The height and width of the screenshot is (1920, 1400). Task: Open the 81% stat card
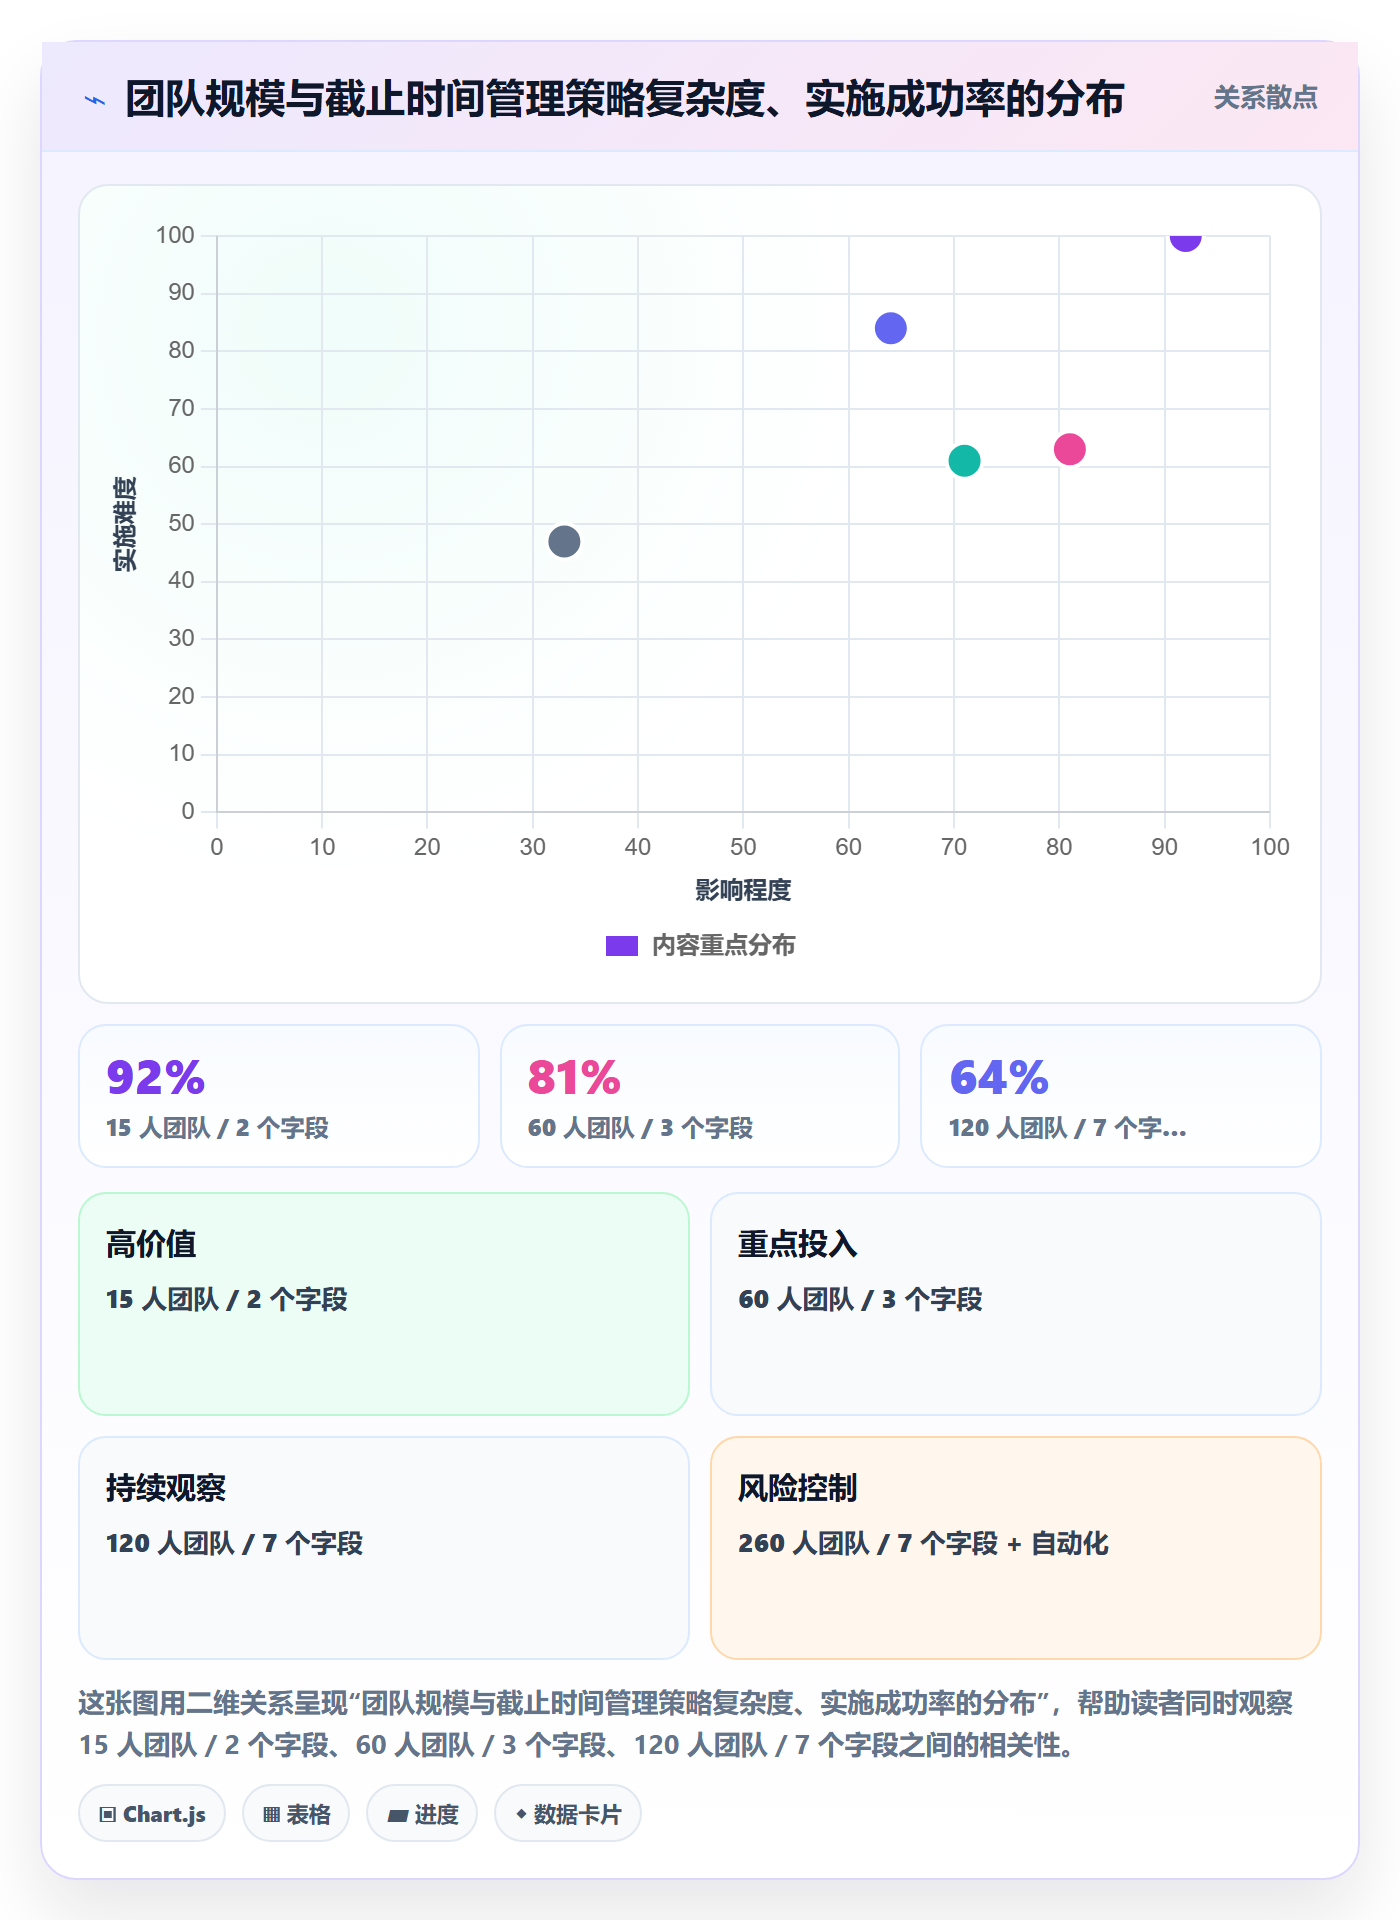[700, 1096]
